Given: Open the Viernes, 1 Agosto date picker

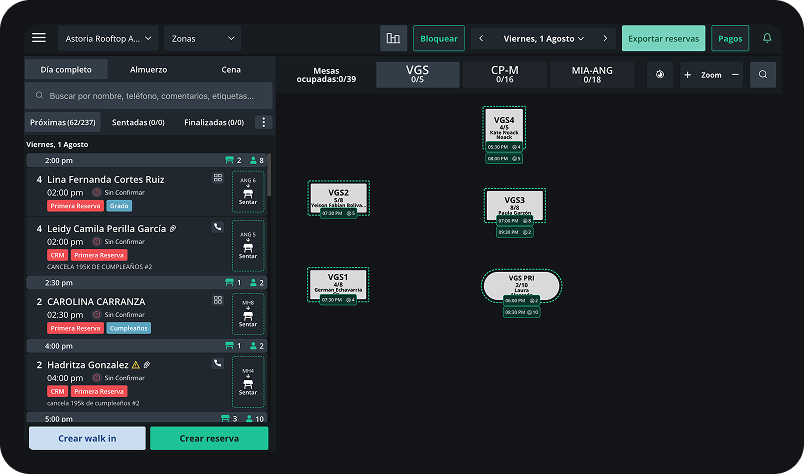Looking at the screenshot, I should coord(543,39).
